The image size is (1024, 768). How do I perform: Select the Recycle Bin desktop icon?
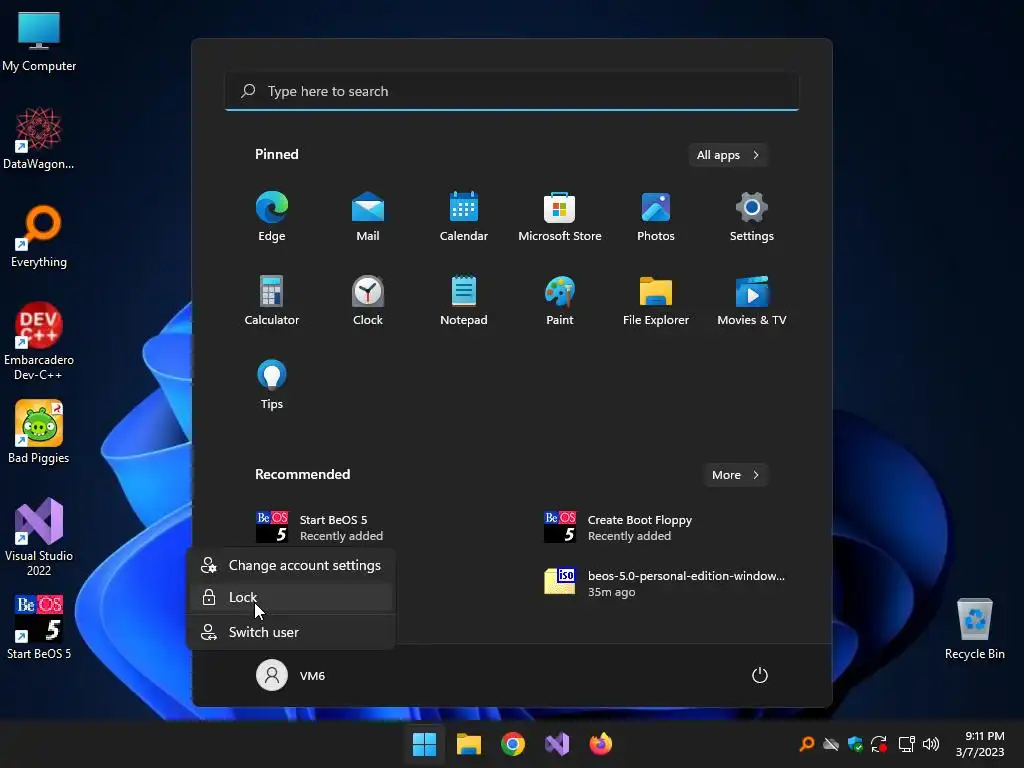974,630
